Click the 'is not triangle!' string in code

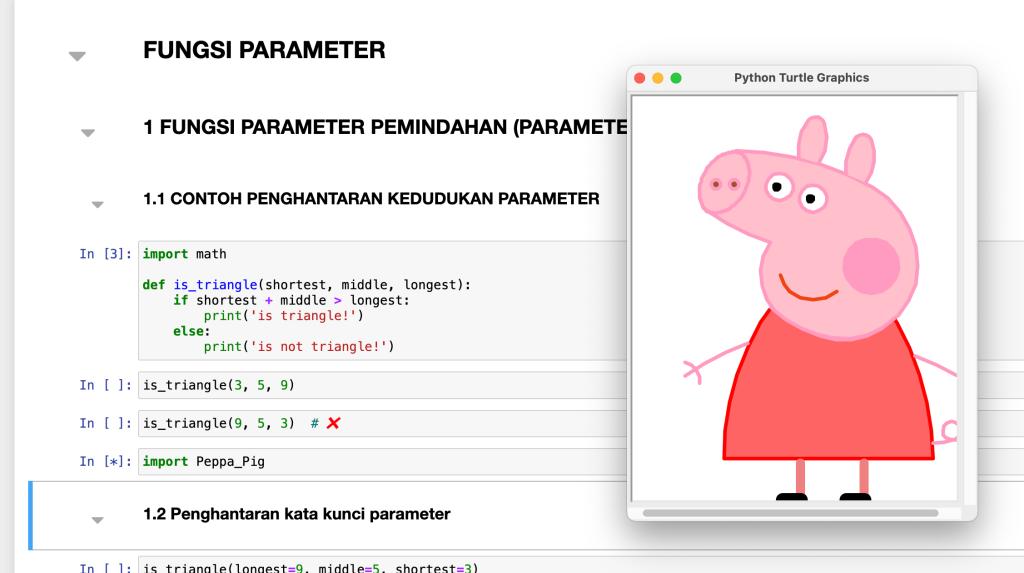[319, 347]
